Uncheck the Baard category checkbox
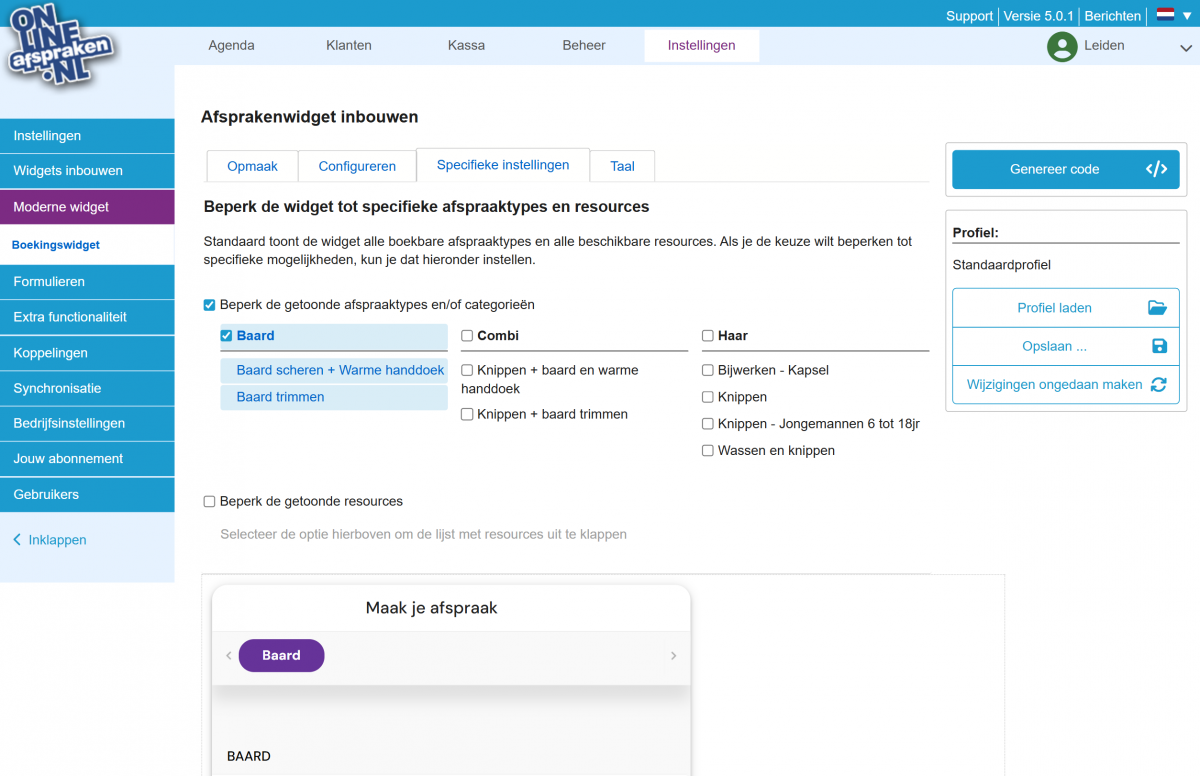 226,336
